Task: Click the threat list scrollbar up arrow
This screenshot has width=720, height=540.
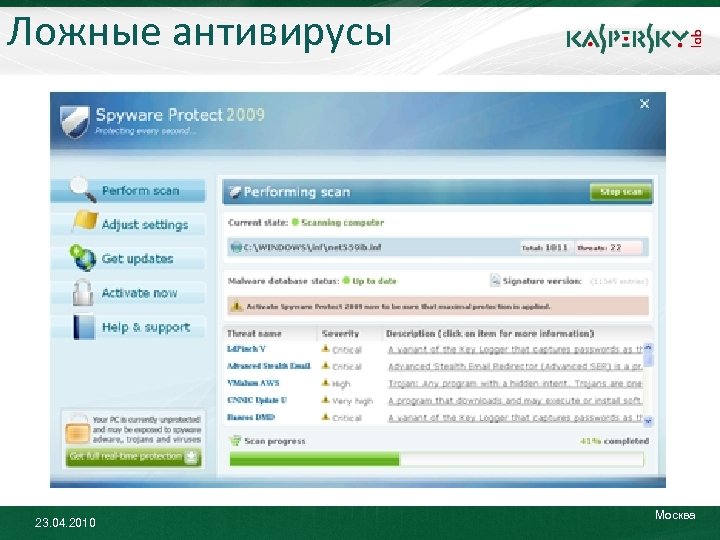Action: coord(648,348)
